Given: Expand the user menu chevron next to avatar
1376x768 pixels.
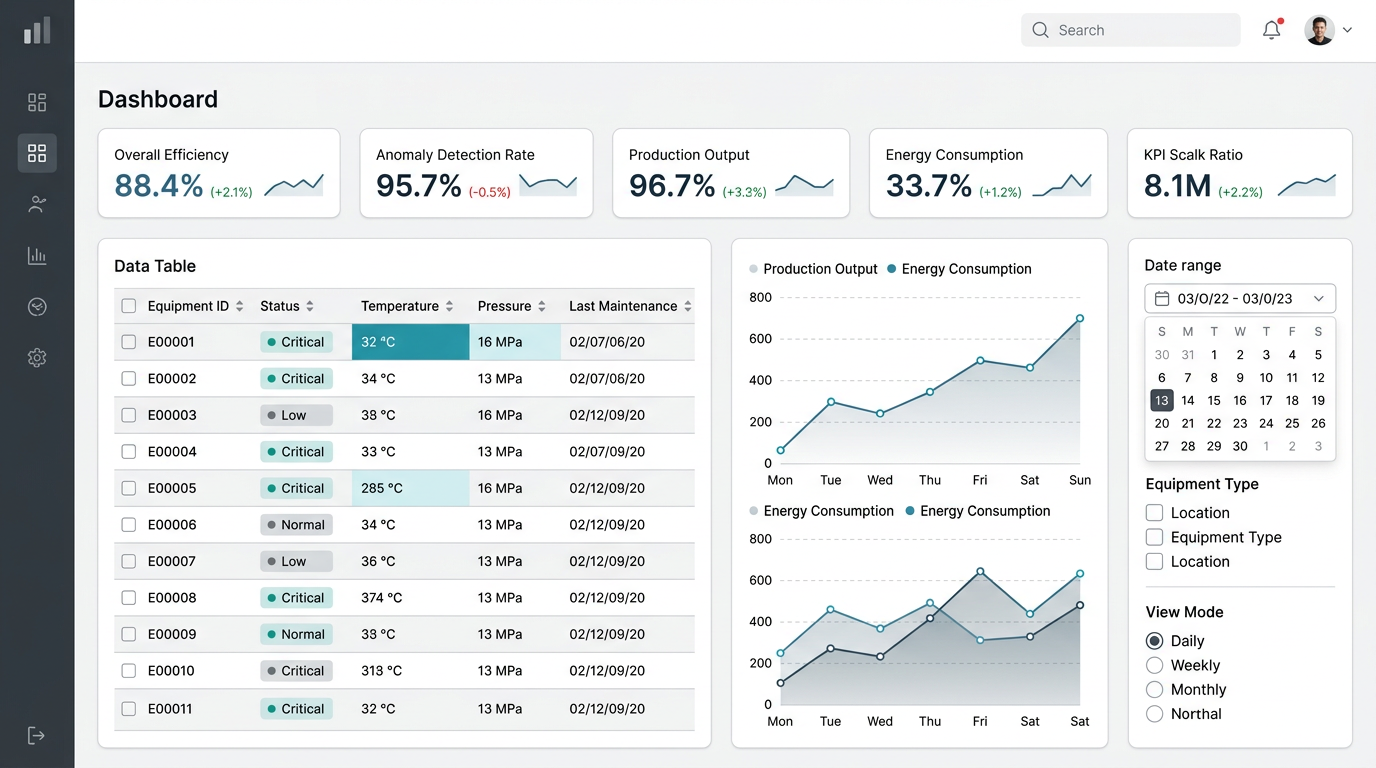Looking at the screenshot, I should (x=1347, y=30).
